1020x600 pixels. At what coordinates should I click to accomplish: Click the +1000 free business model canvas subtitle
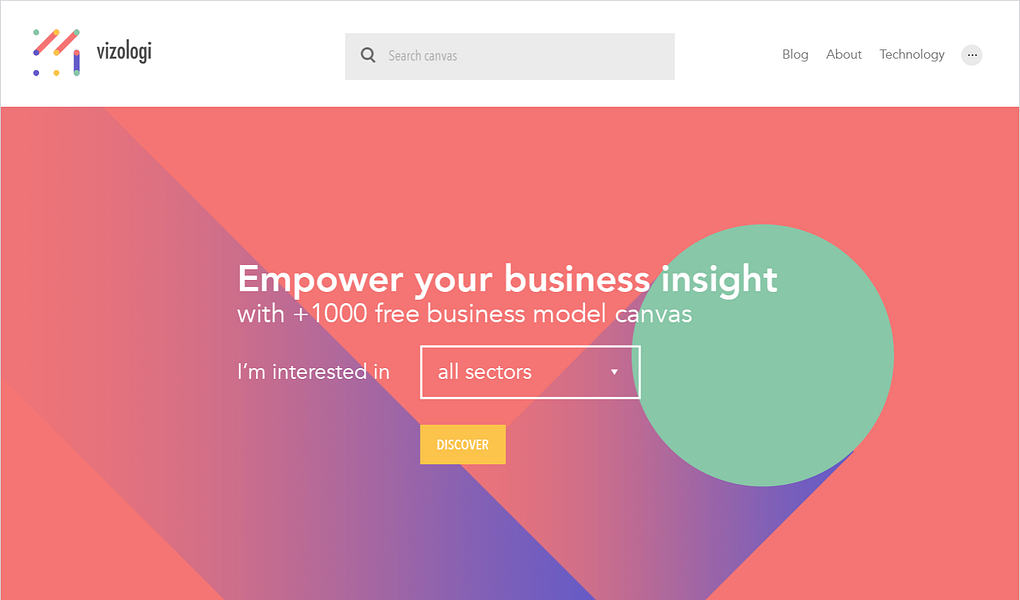tap(464, 314)
